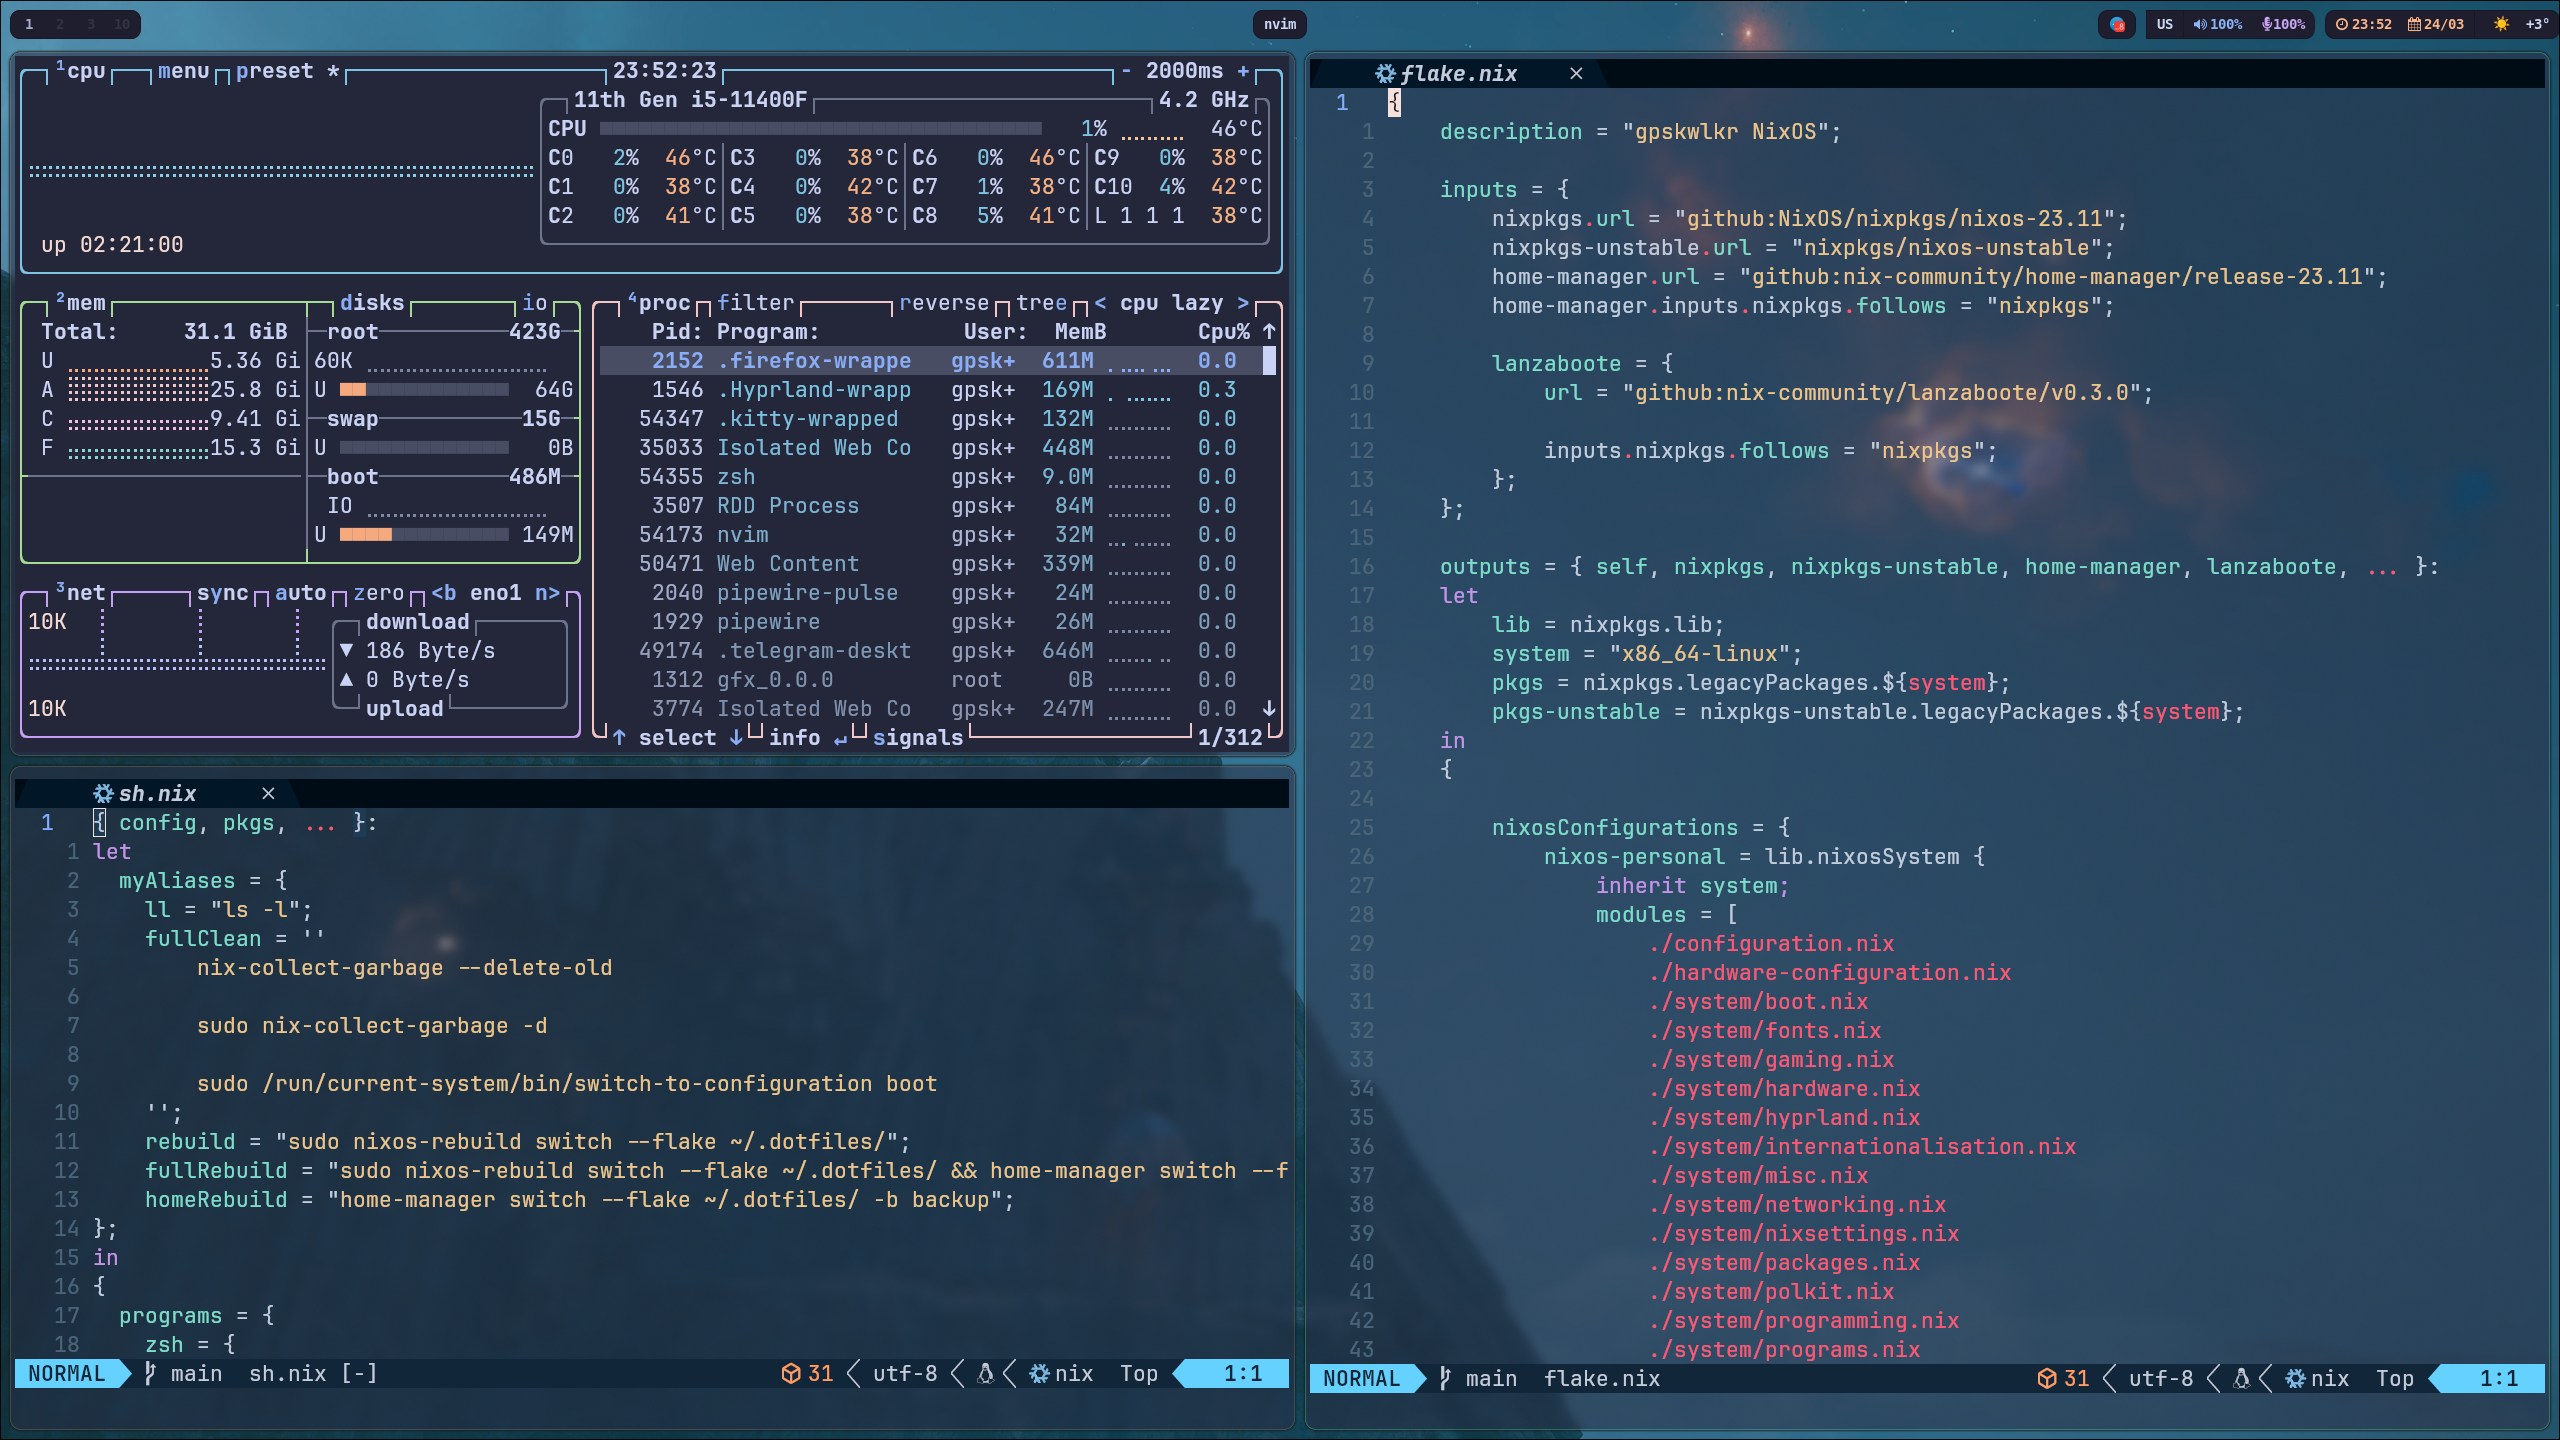Image resolution: width=2560 pixels, height=1440 pixels.
Task: Click the filter field in proc panel
Action: (755, 302)
